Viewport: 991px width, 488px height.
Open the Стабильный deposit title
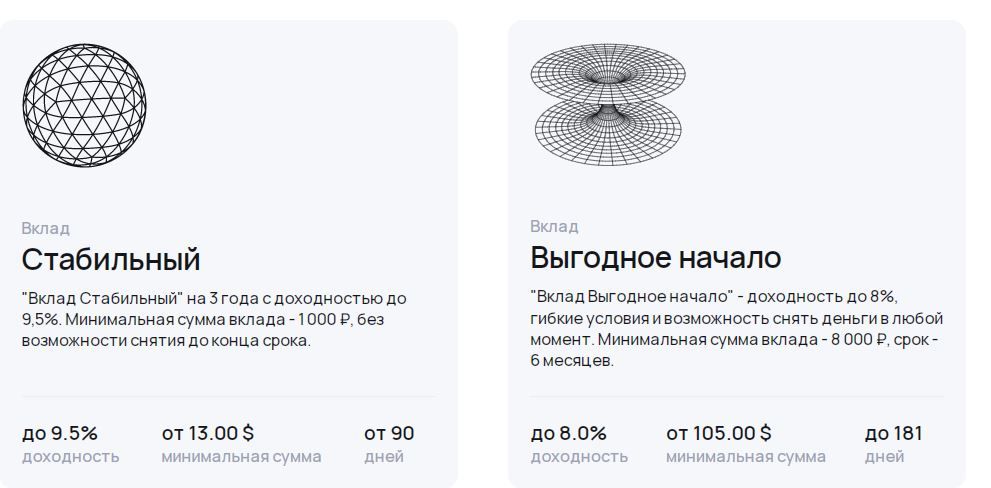(x=111, y=259)
